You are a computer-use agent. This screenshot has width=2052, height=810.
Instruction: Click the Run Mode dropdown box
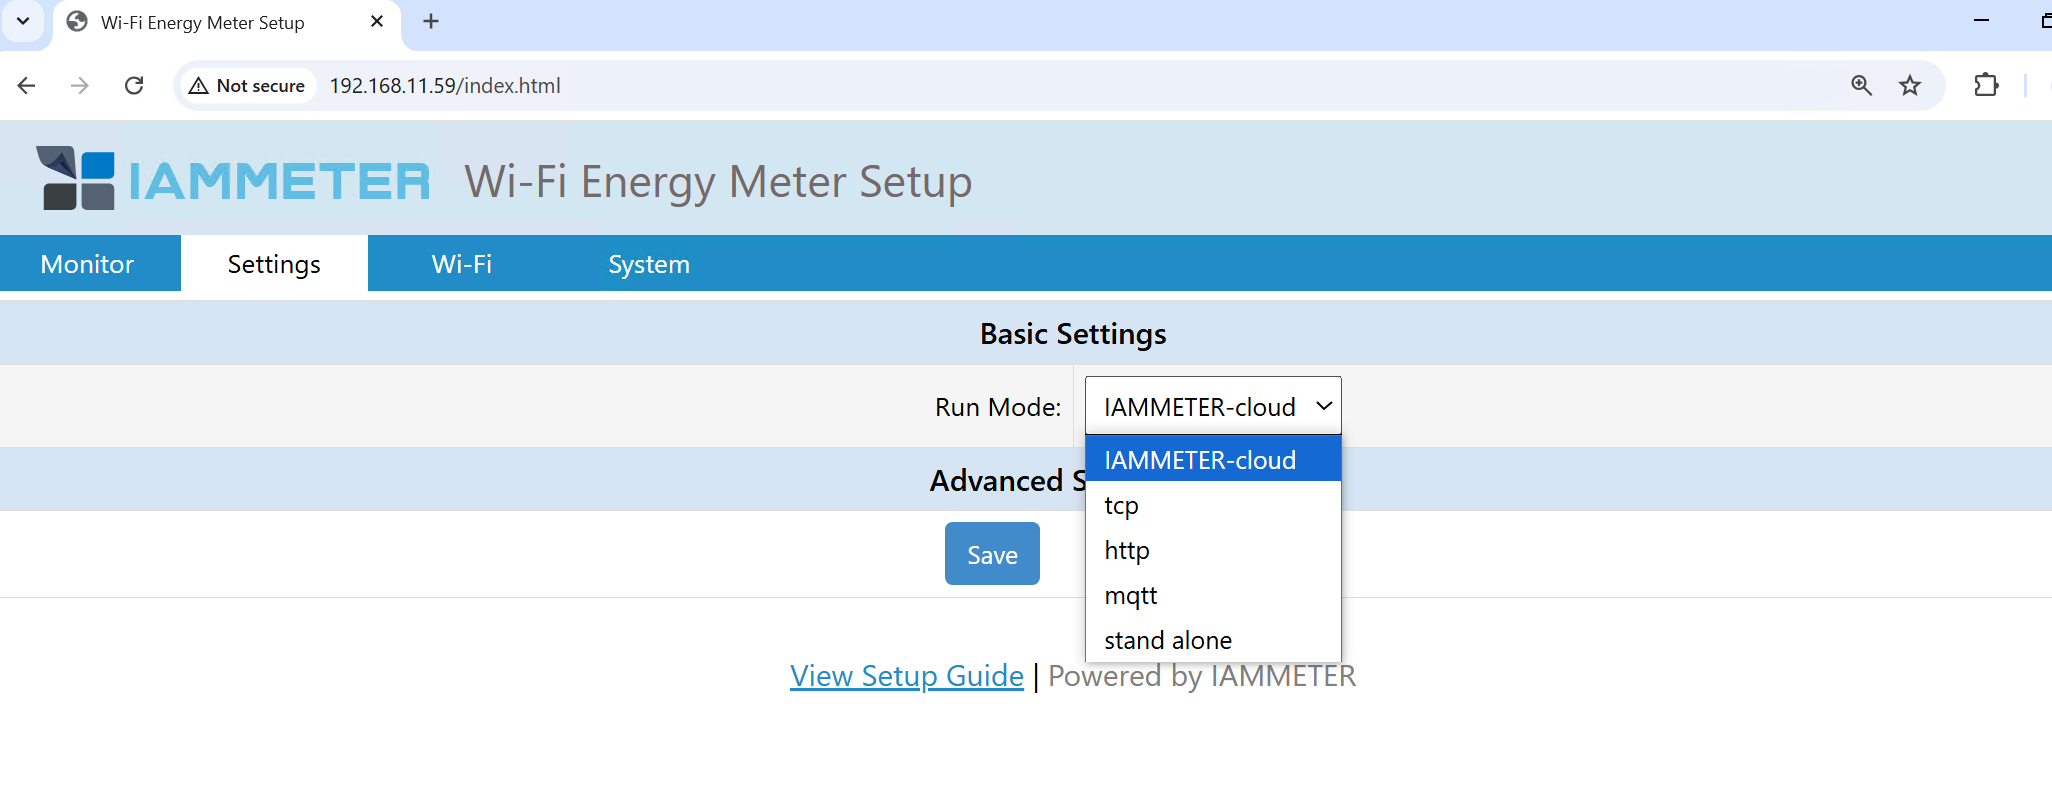1213,406
